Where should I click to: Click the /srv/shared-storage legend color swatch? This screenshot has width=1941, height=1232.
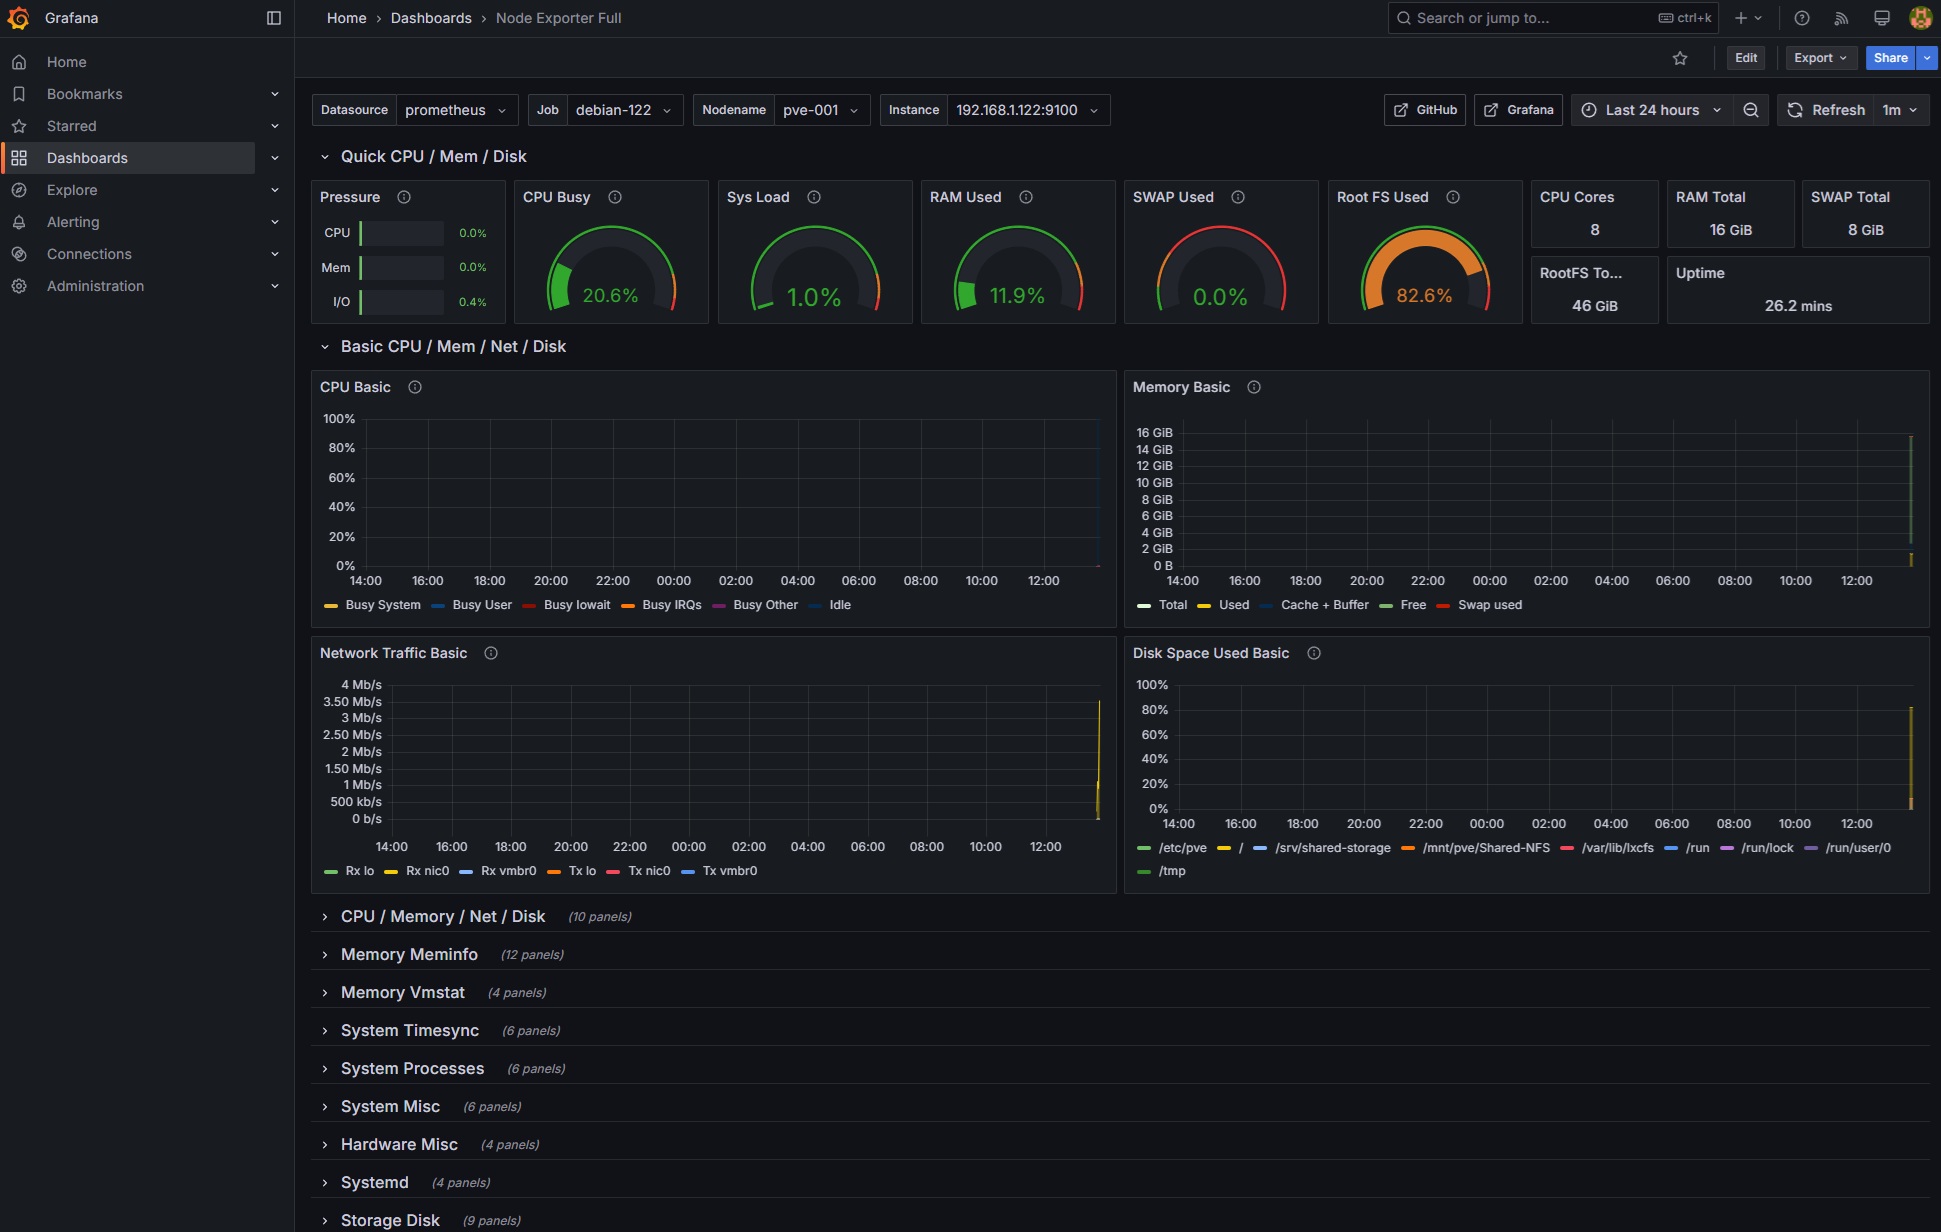pos(1260,848)
